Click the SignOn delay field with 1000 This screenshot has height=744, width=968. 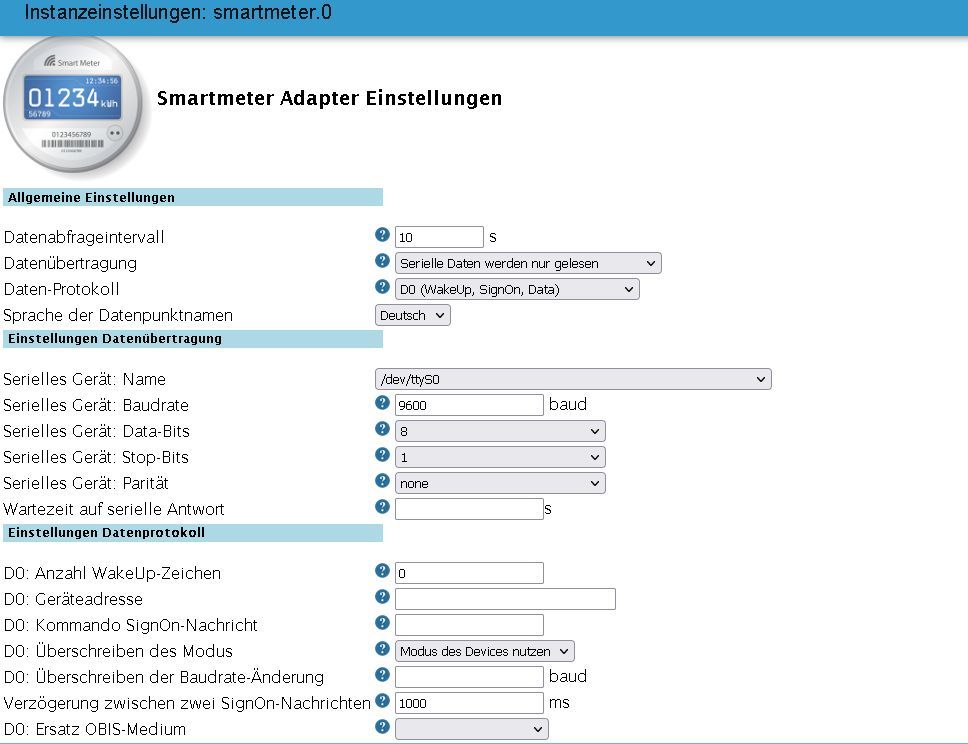[469, 703]
